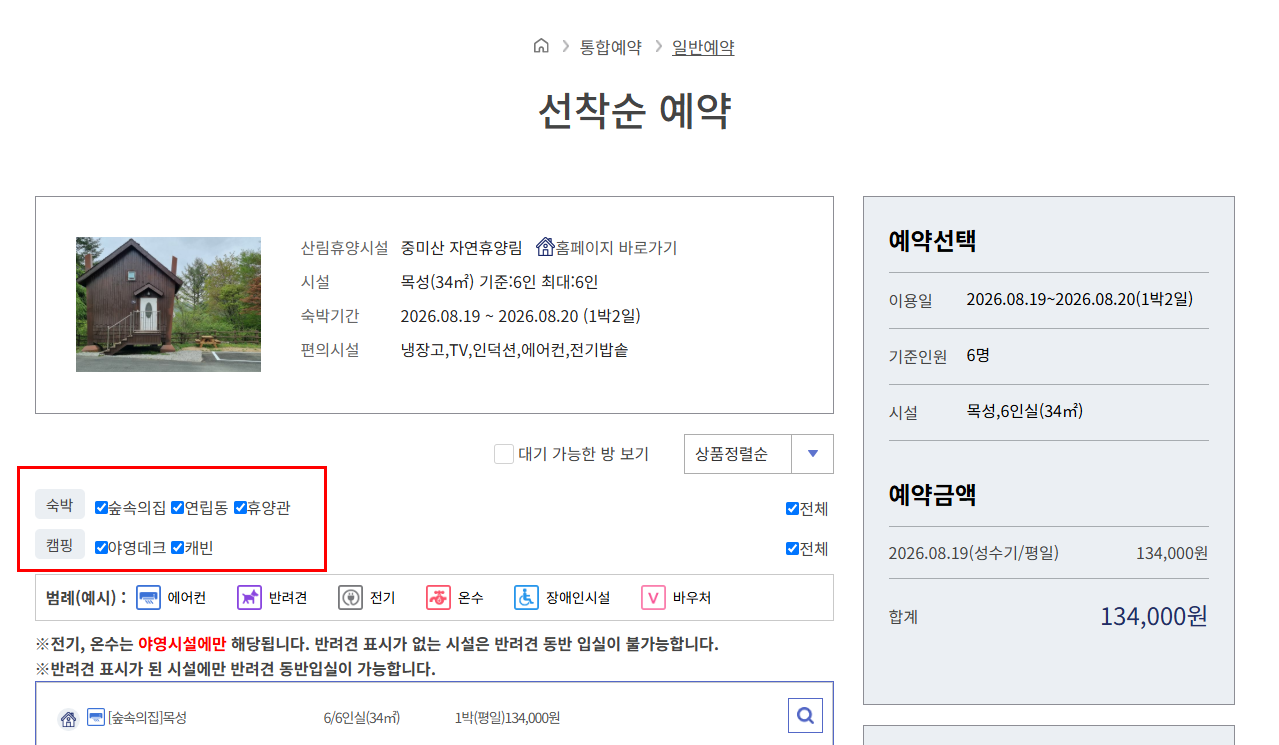This screenshot has width=1279, height=745.
Task: Click the 에어컨 legend icon
Action: point(148,598)
